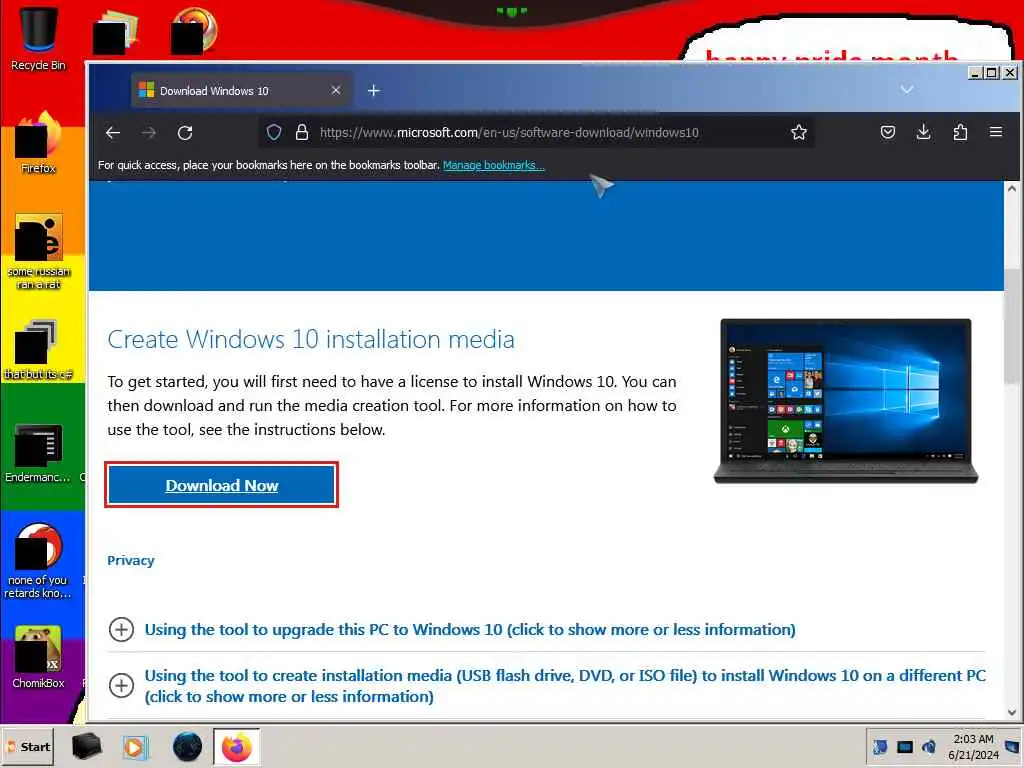Save page to Pocket icon

[888, 133]
